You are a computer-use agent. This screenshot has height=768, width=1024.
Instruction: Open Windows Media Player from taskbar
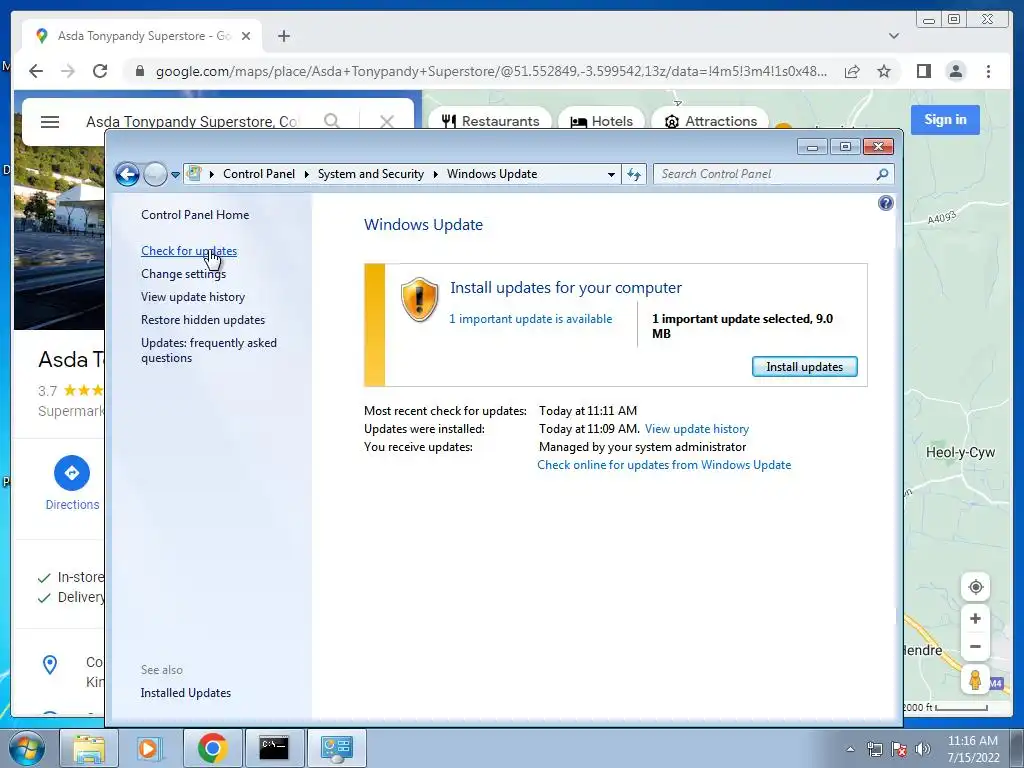click(x=150, y=748)
